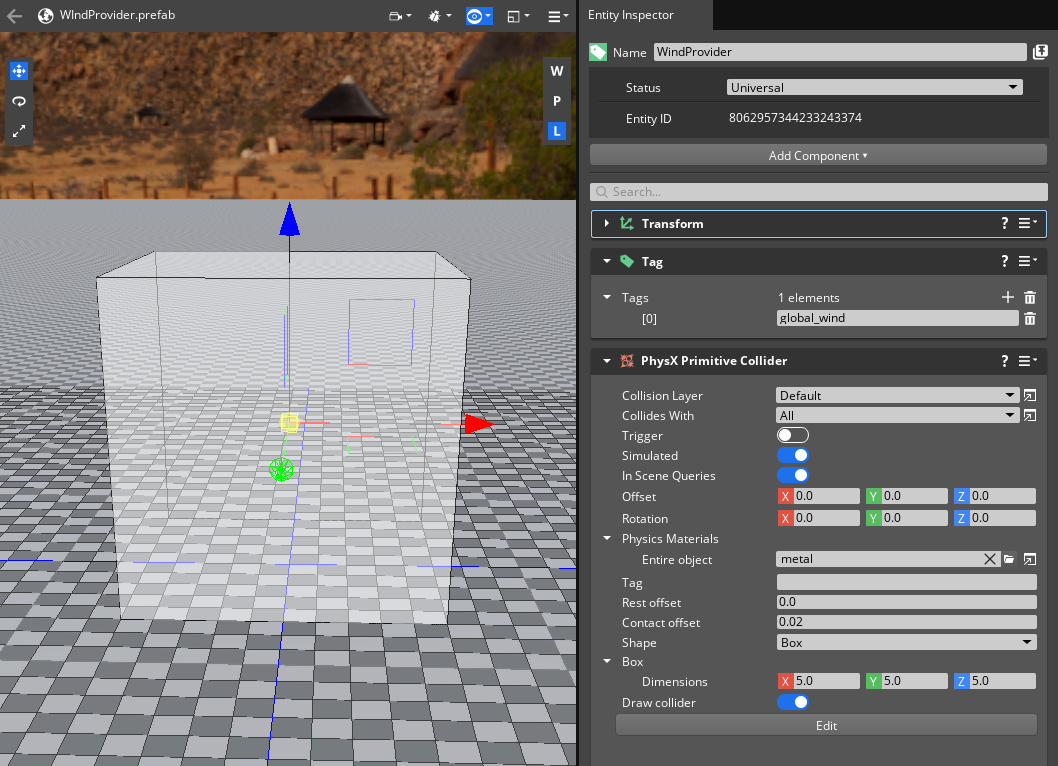Click the viewport size icon near the menu

point(514,16)
